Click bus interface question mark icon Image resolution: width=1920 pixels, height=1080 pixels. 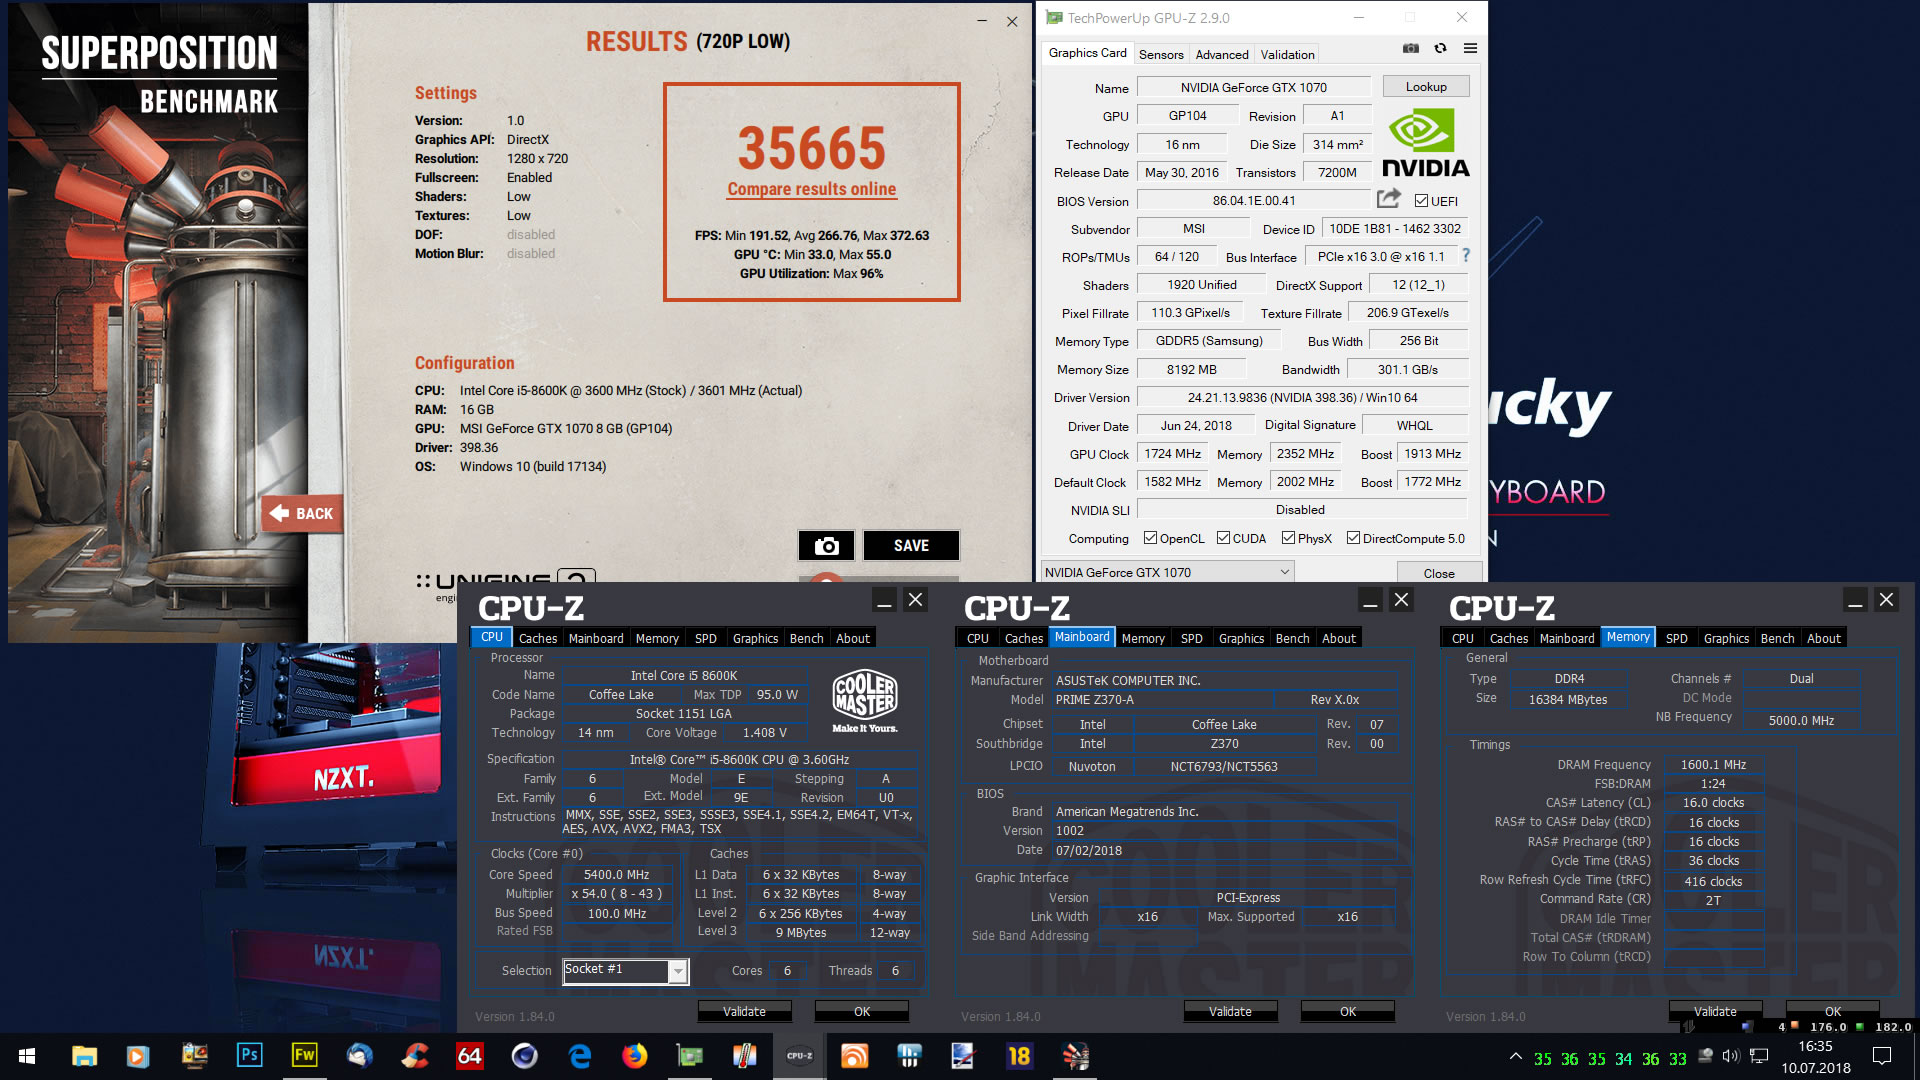(1466, 256)
